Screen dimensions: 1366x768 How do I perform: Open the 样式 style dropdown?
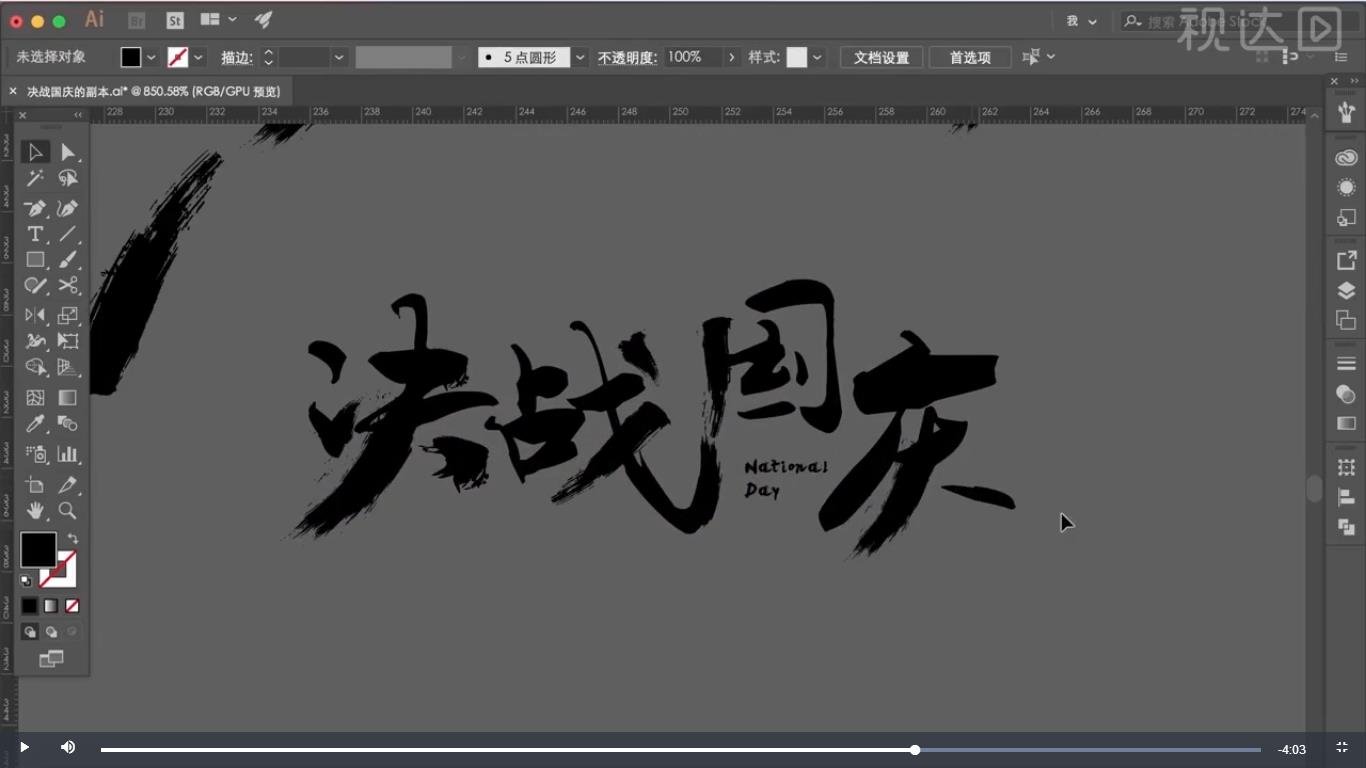pos(817,57)
